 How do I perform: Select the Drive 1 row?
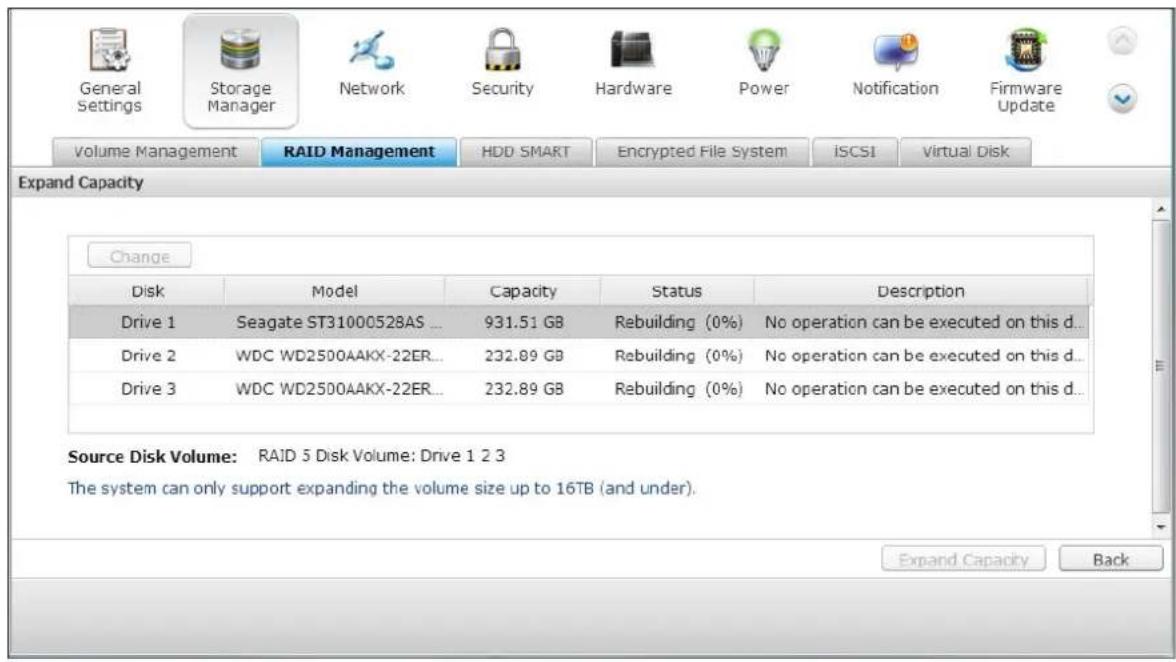click(x=578, y=322)
